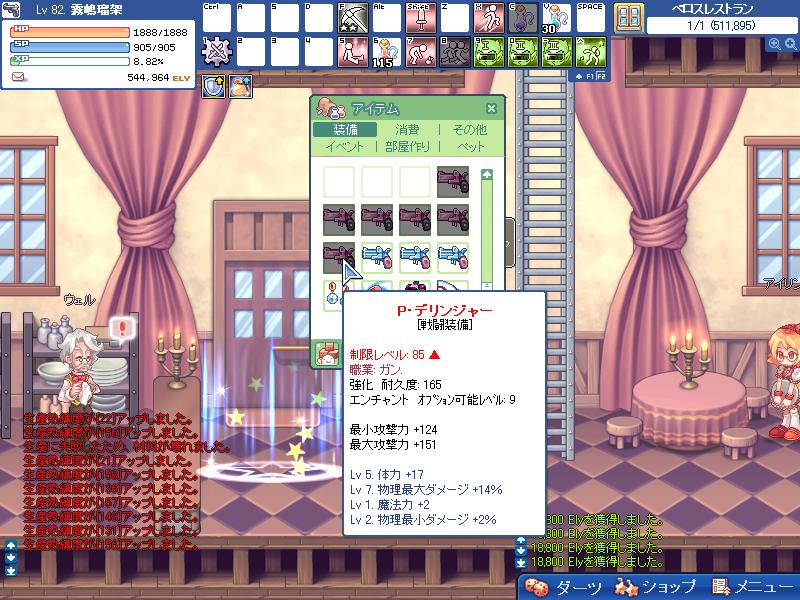Click the chat log scroll-up arrow on the left
Screen dimensions: 800x600
(11, 545)
